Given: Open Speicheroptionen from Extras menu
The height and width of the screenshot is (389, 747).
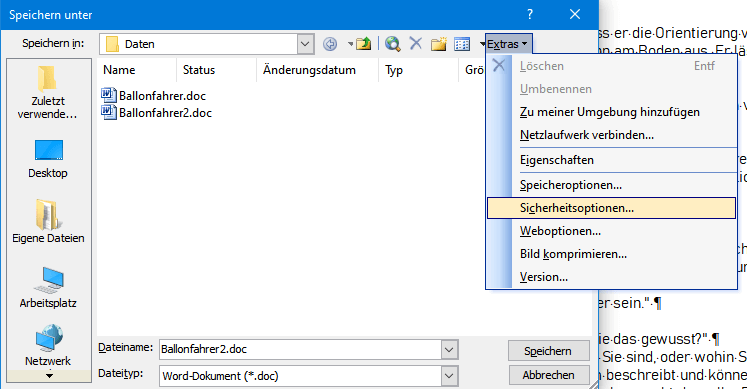Looking at the screenshot, I should click(612, 185).
